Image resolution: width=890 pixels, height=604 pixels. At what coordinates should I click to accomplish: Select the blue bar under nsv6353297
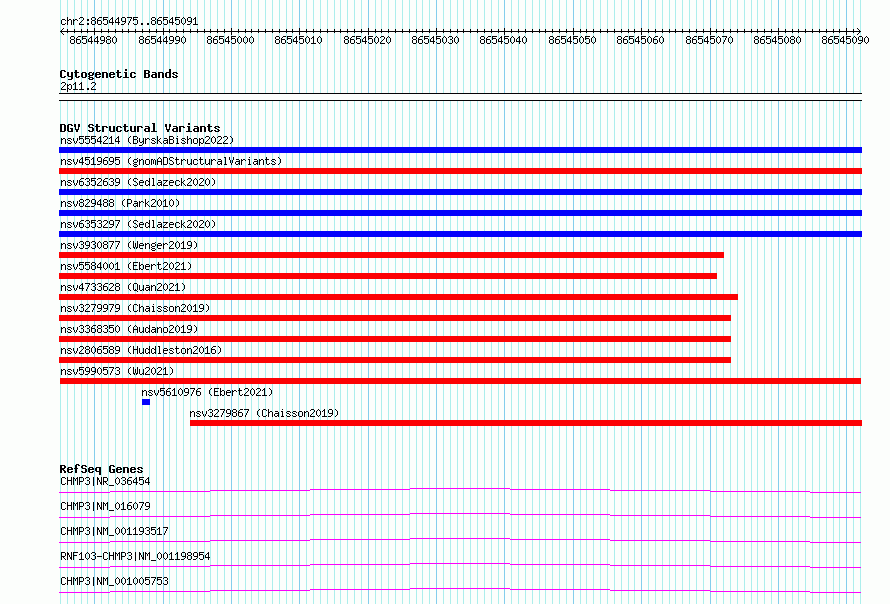[460, 234]
